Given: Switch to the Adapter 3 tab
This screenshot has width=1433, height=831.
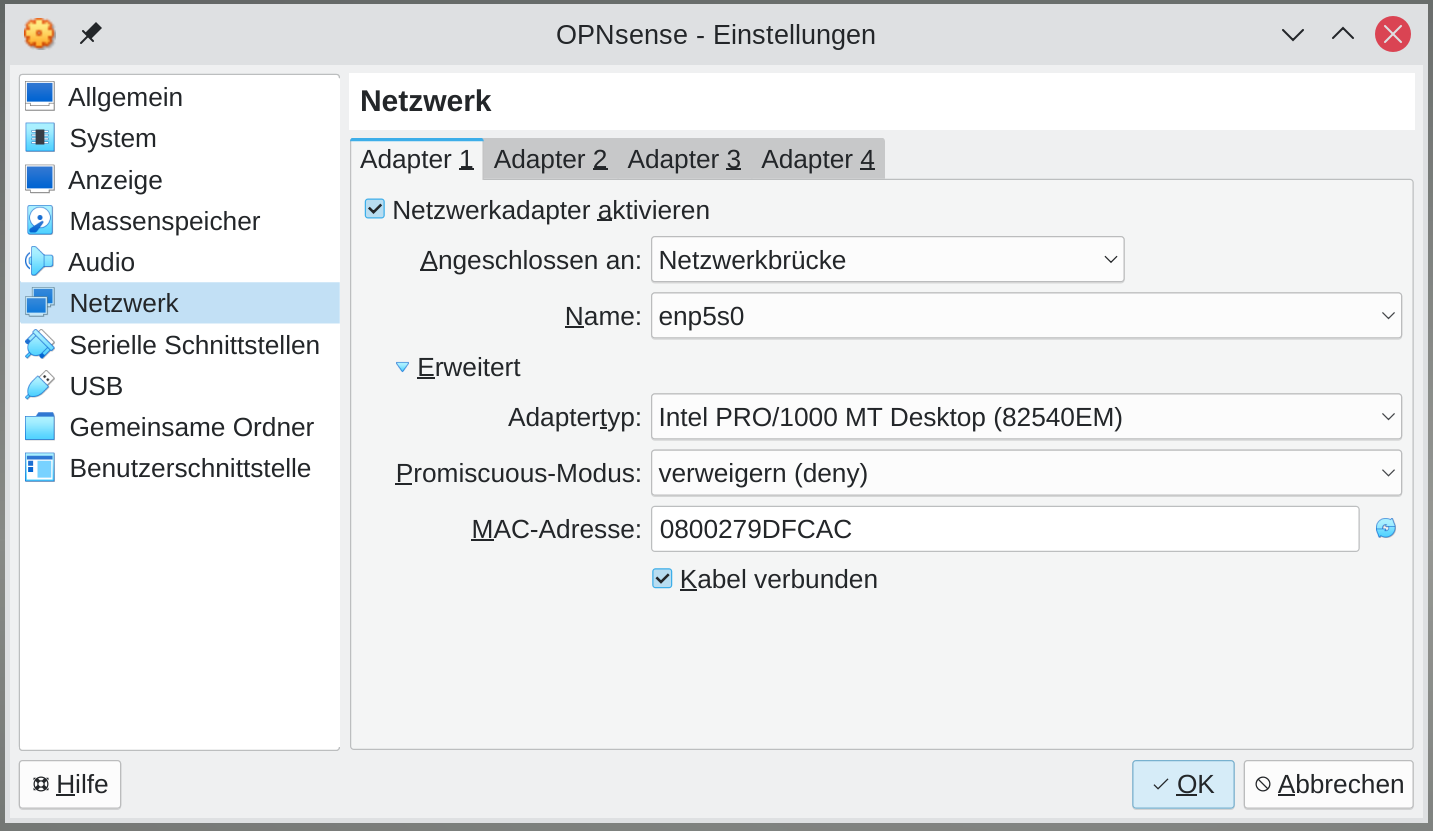Looking at the screenshot, I should click(x=684, y=159).
